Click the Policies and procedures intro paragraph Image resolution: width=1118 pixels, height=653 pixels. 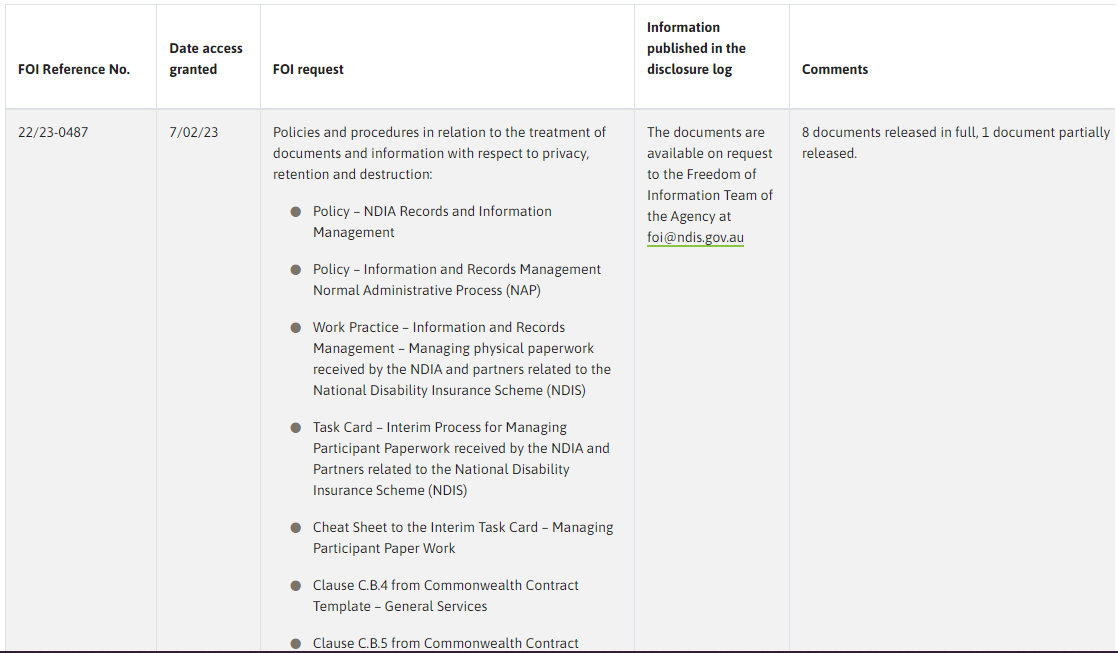coord(439,153)
